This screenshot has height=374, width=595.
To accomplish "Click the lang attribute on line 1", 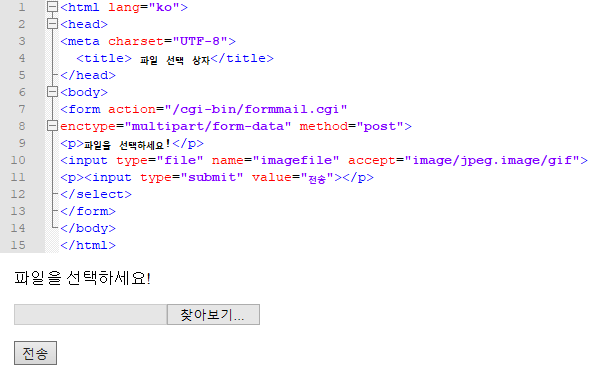I will (124, 7).
